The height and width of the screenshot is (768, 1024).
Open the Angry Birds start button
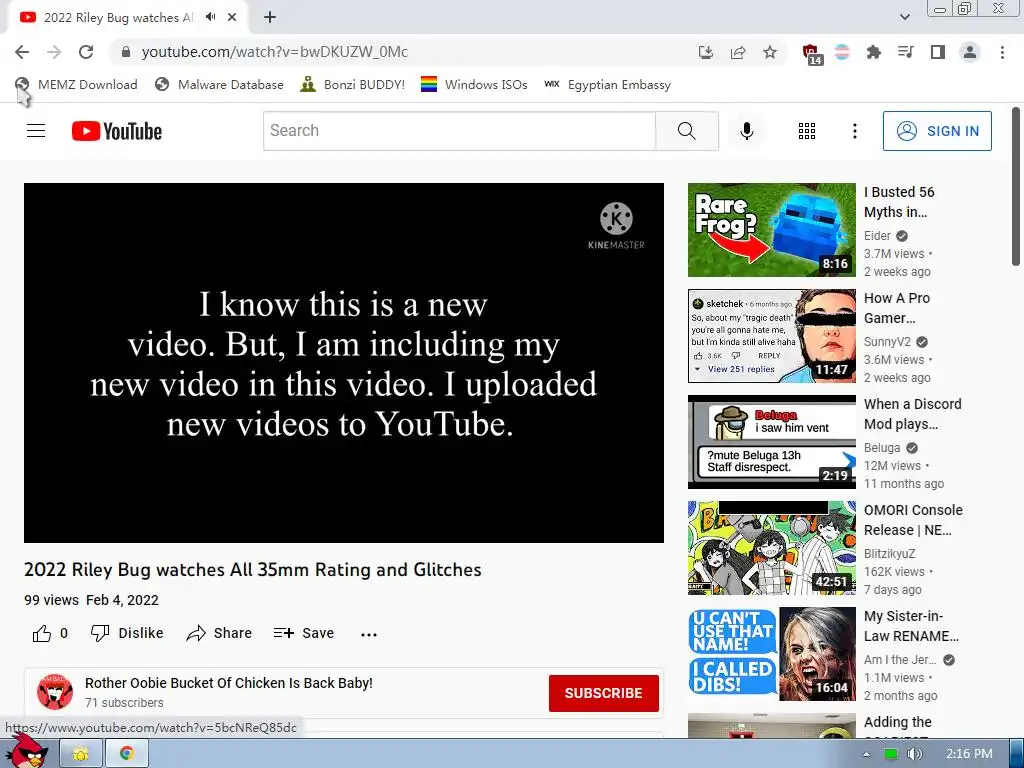(x=26, y=751)
